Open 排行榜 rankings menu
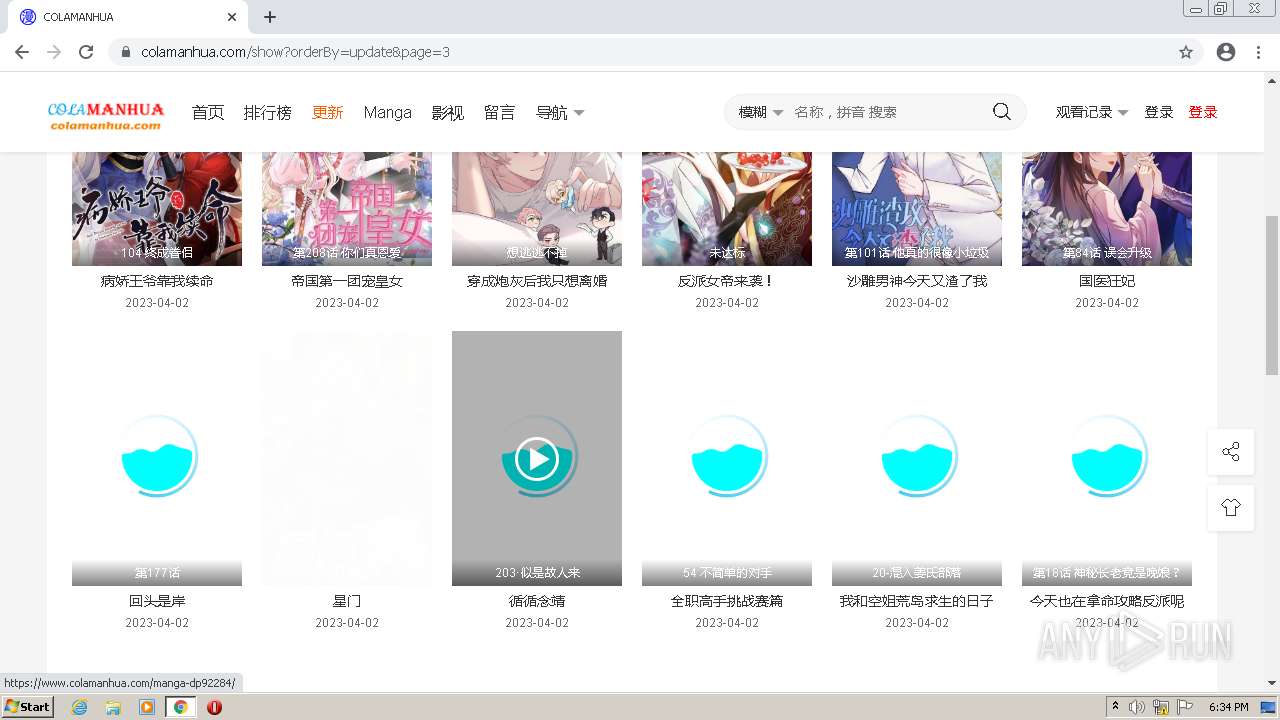Viewport: 1280px width, 720px height. click(x=268, y=113)
